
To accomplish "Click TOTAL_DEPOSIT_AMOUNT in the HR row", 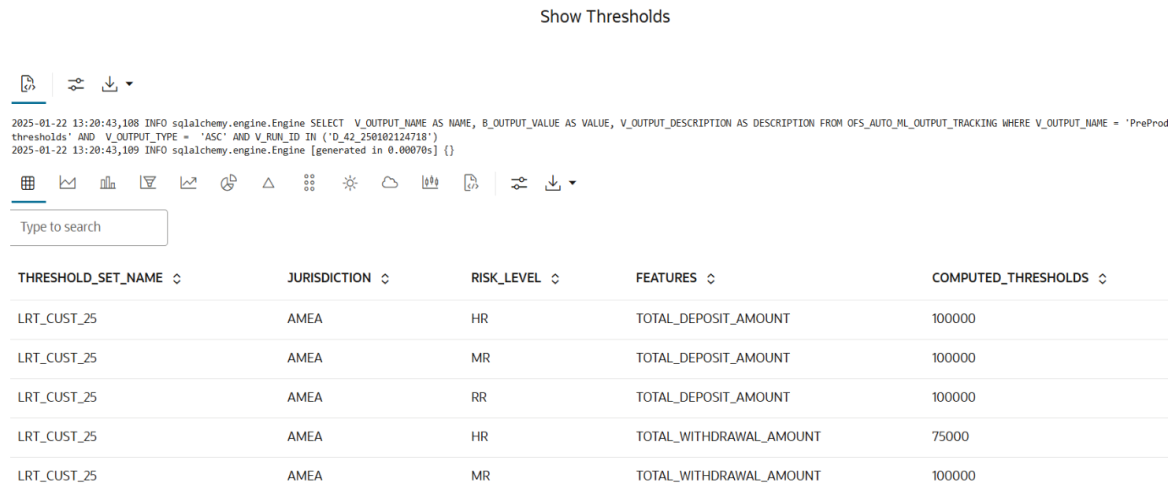I will tap(713, 319).
